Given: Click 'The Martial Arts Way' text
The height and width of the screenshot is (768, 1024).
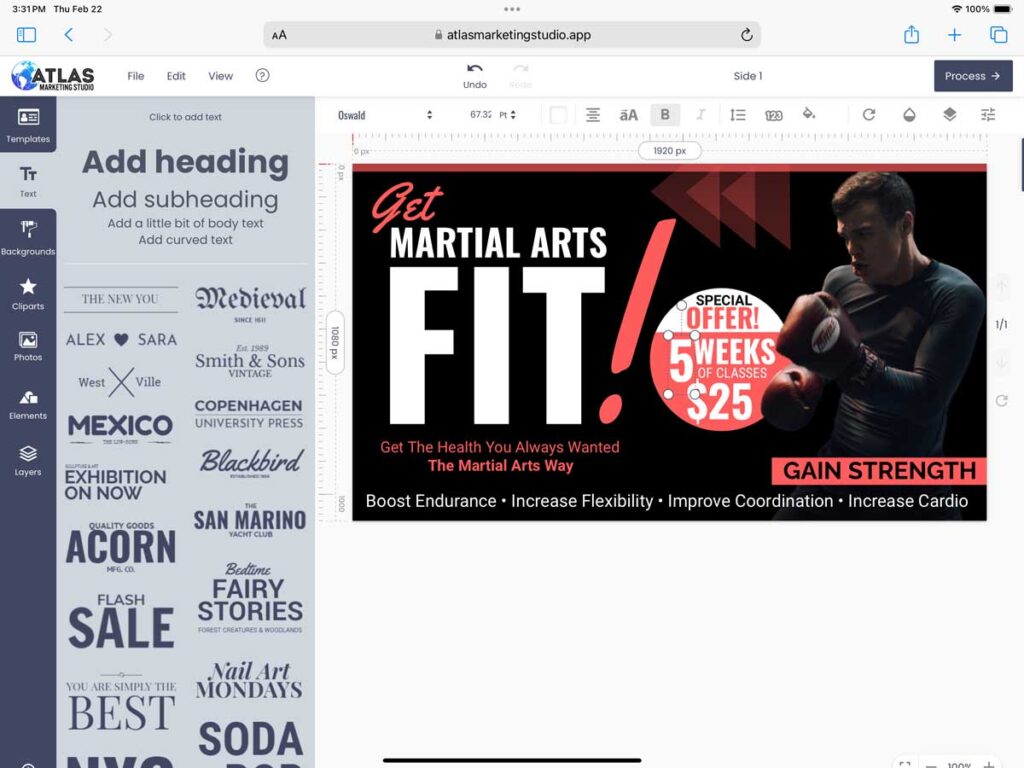Looking at the screenshot, I should (500, 466).
